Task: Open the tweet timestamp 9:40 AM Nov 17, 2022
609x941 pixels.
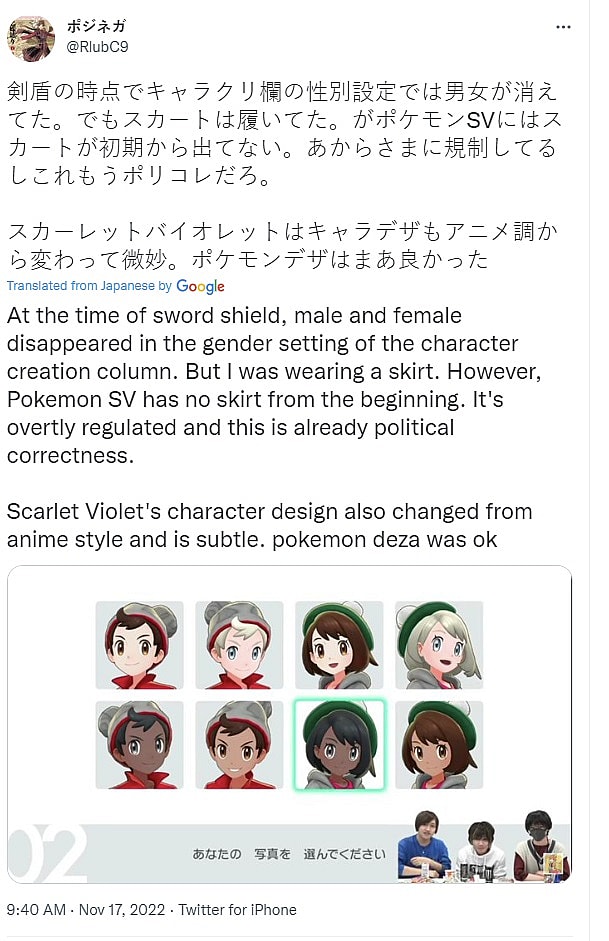Action: click(x=86, y=910)
